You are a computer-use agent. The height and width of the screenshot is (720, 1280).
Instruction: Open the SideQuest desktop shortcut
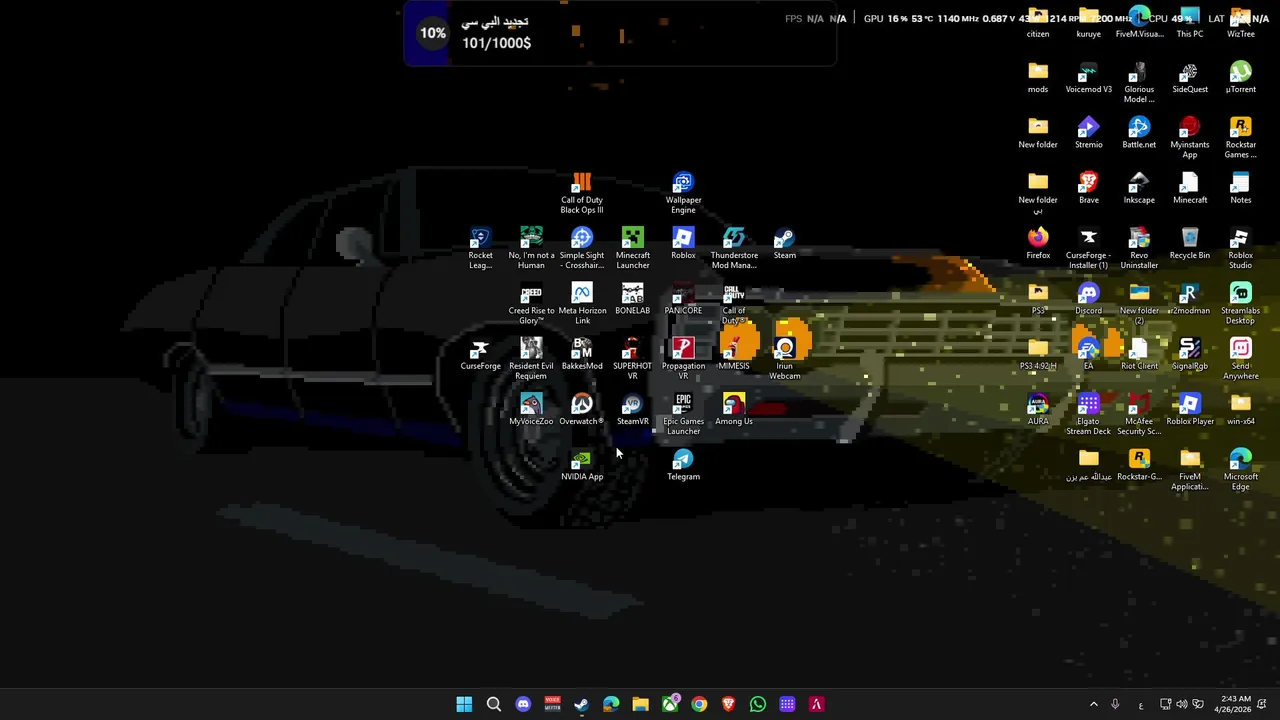(1190, 78)
